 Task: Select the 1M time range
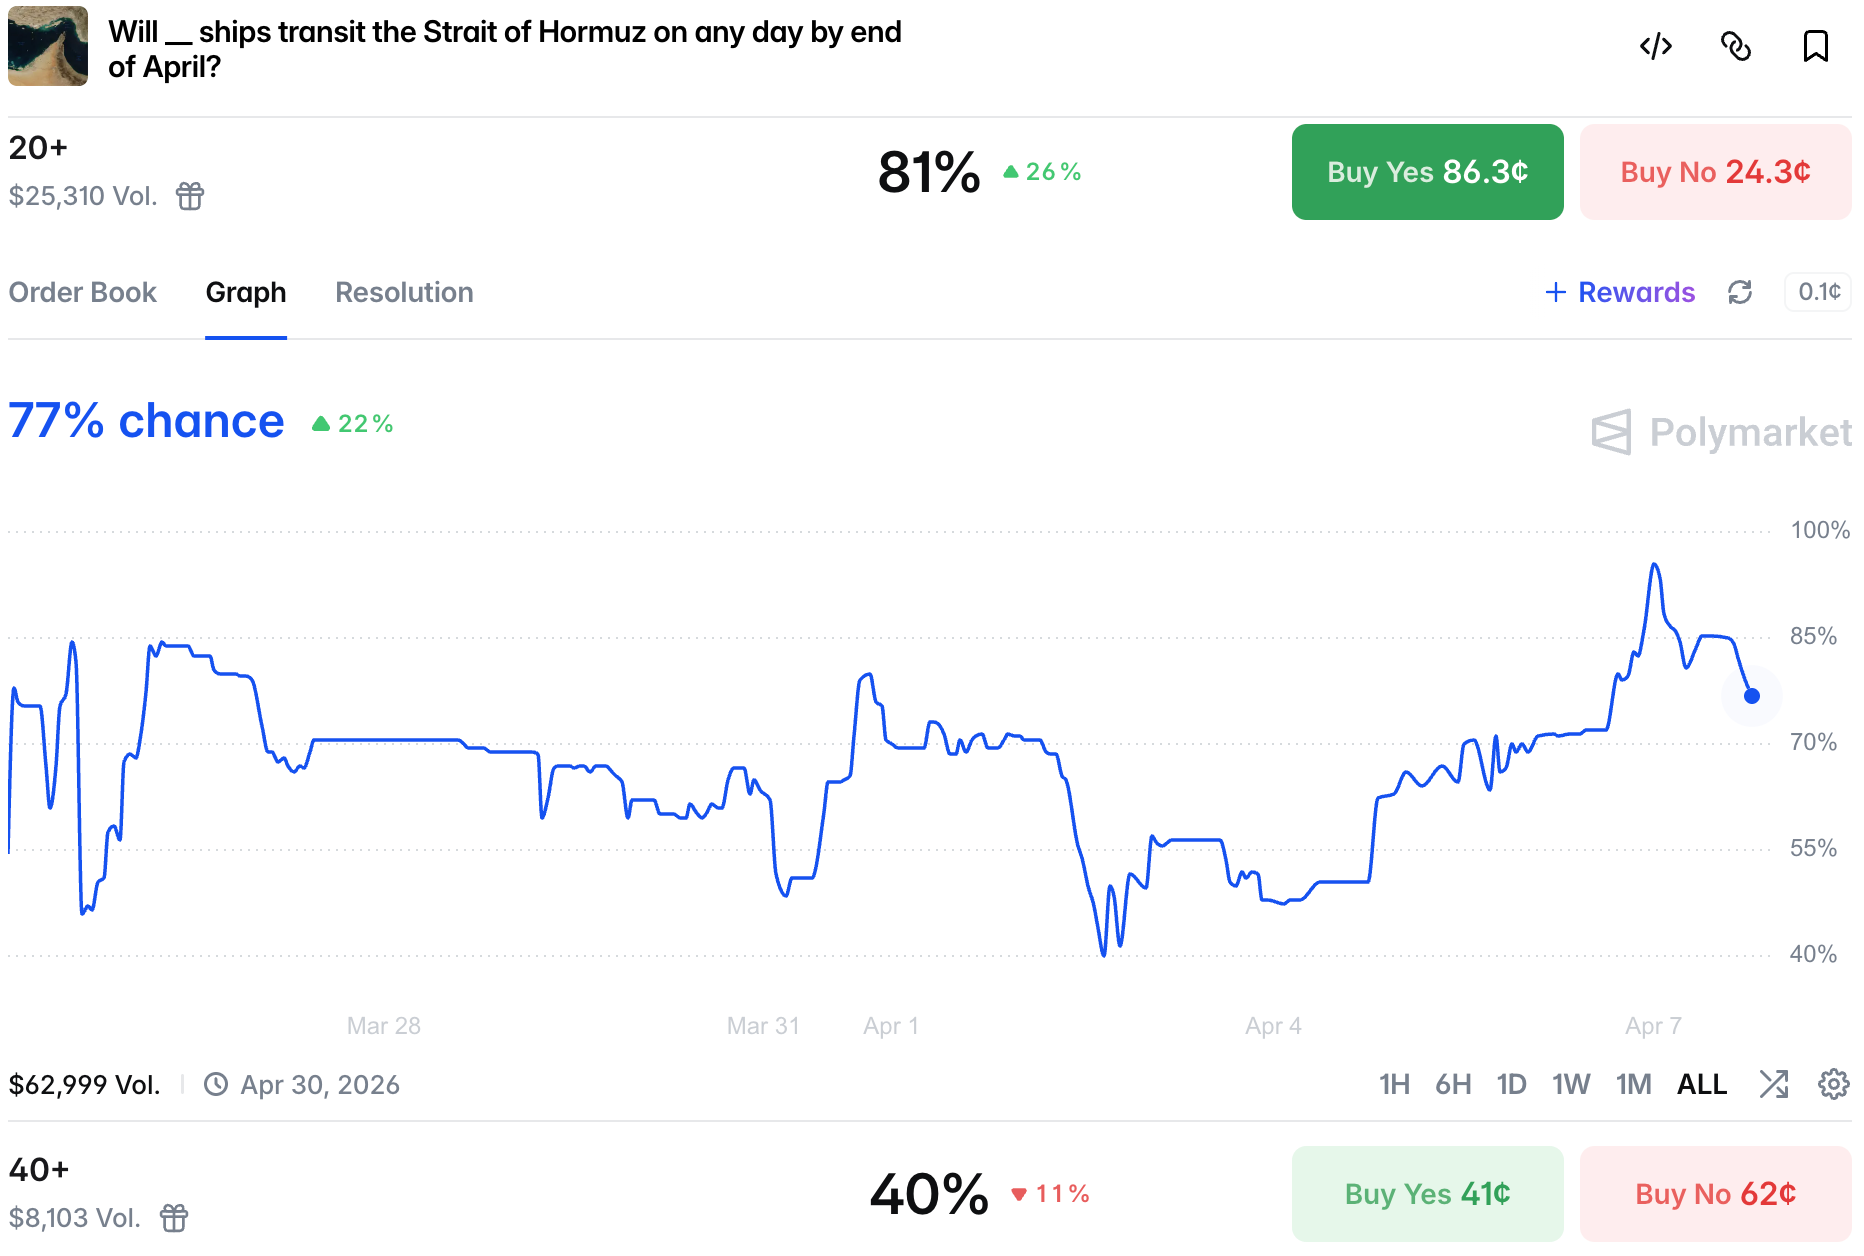click(1633, 1084)
